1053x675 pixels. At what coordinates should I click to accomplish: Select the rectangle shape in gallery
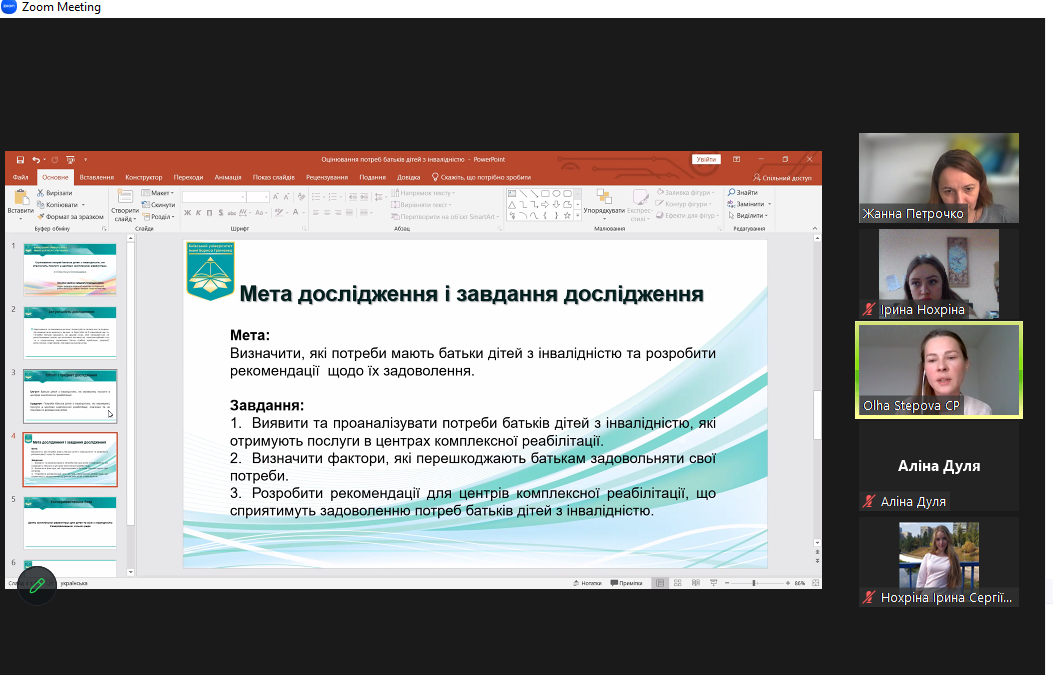tap(545, 193)
